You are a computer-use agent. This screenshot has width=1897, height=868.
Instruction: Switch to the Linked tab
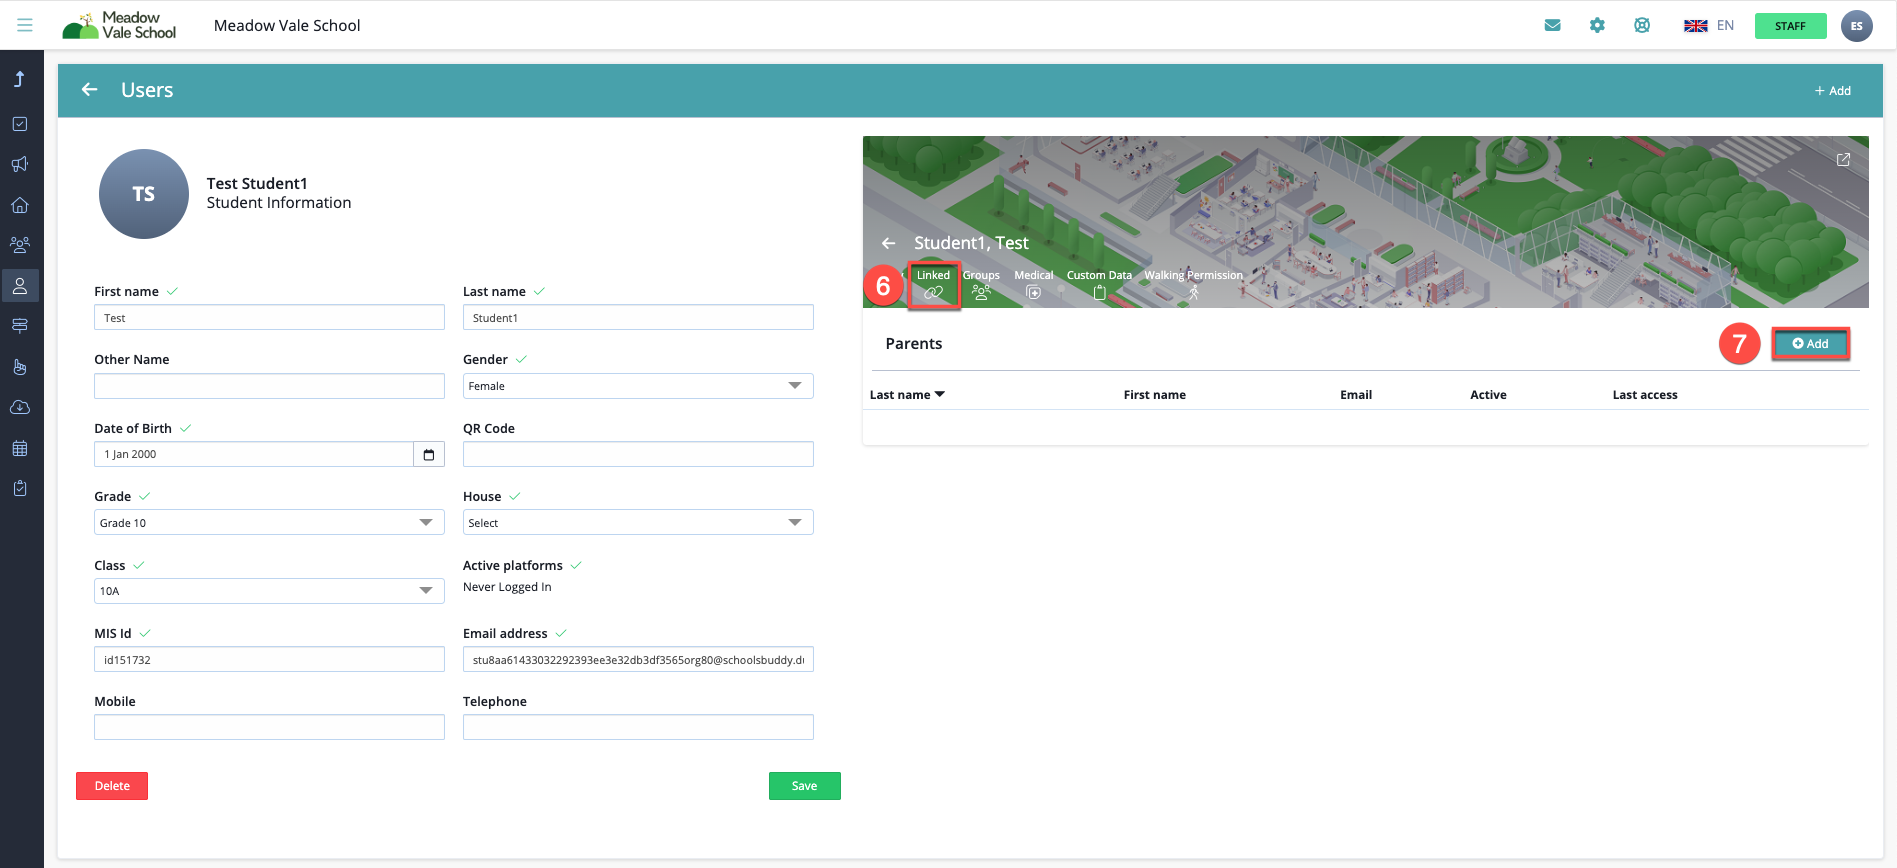pos(933,285)
